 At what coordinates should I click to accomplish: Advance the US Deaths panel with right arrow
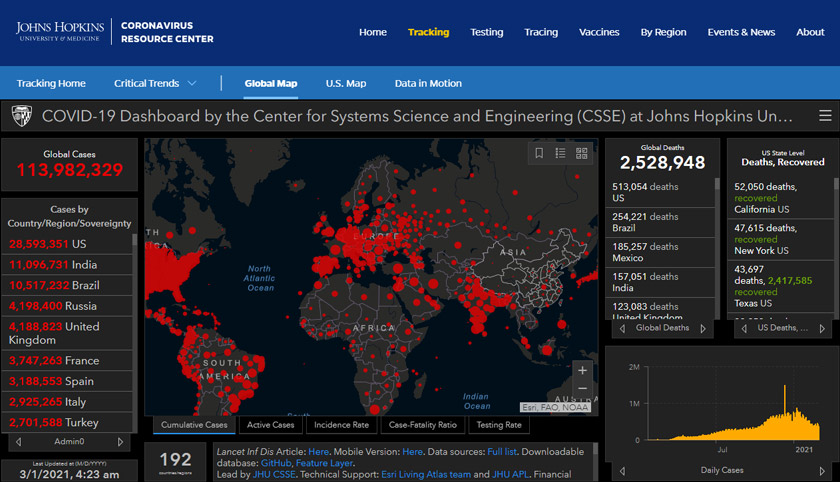(821, 328)
